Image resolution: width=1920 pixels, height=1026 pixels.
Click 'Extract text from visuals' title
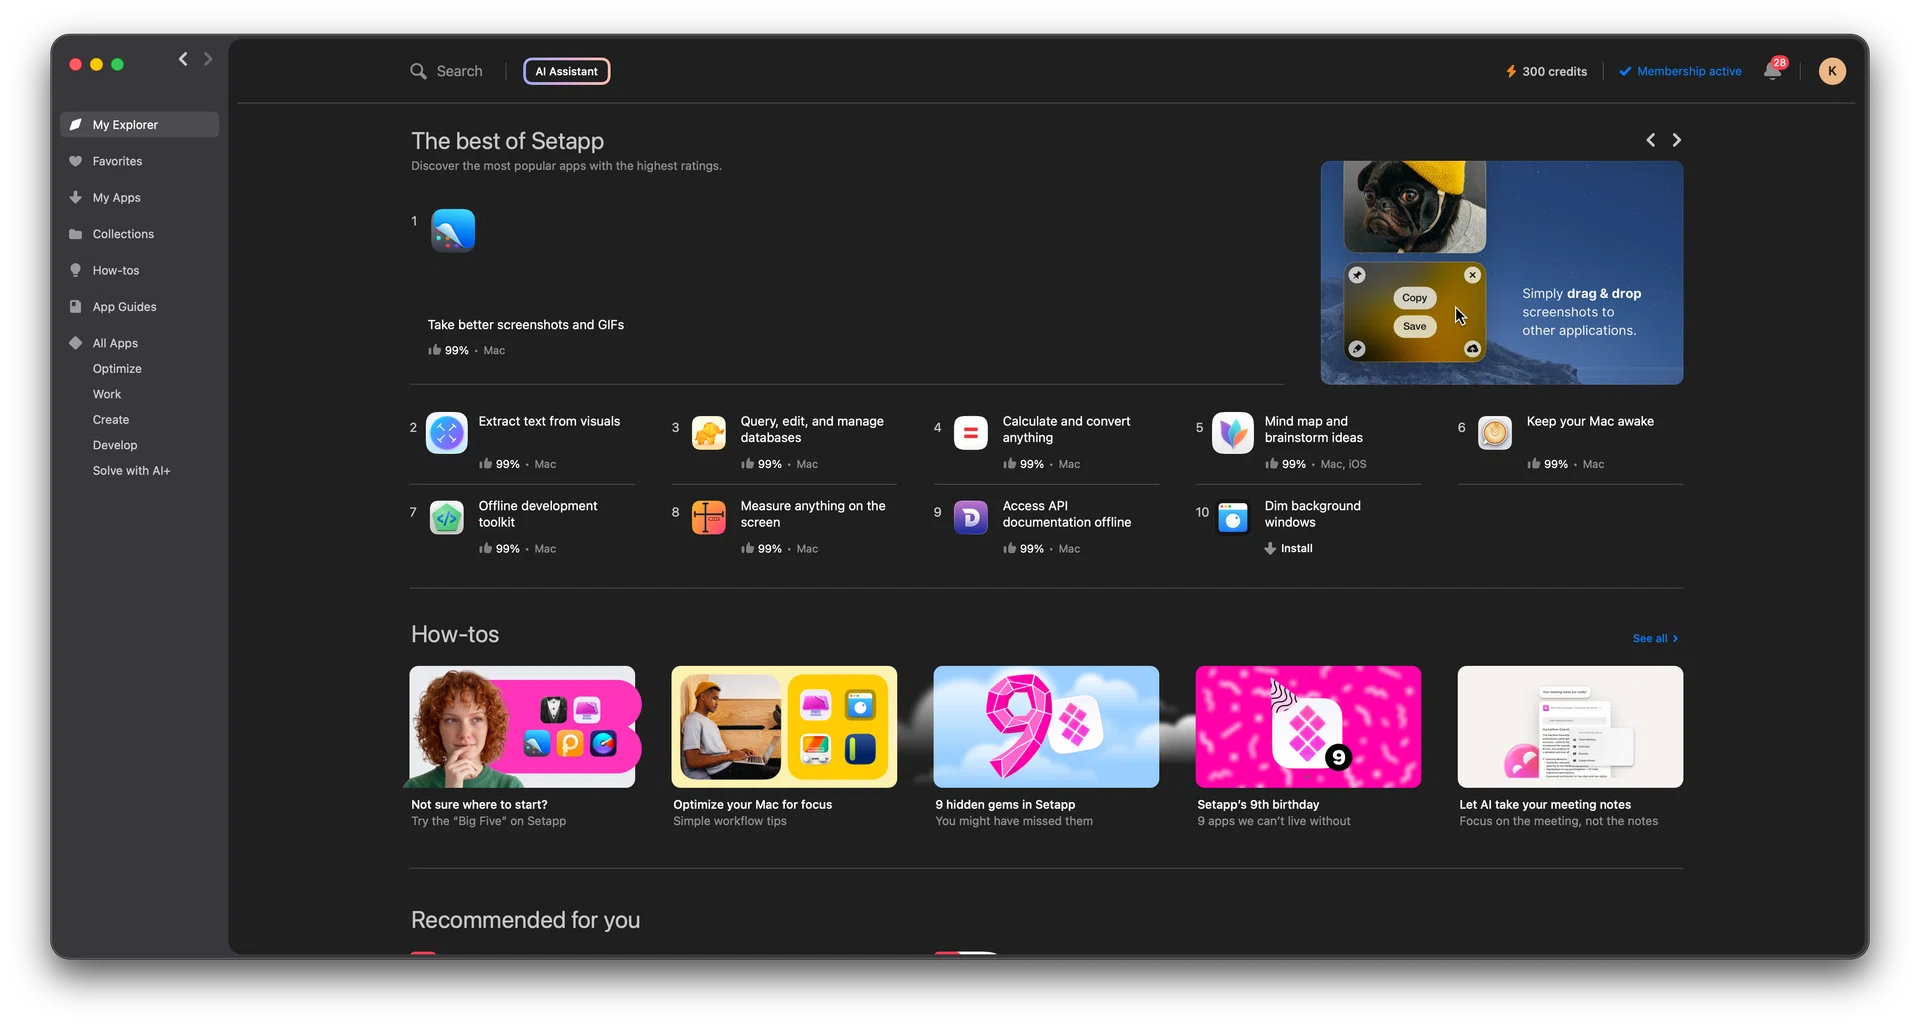(x=549, y=422)
